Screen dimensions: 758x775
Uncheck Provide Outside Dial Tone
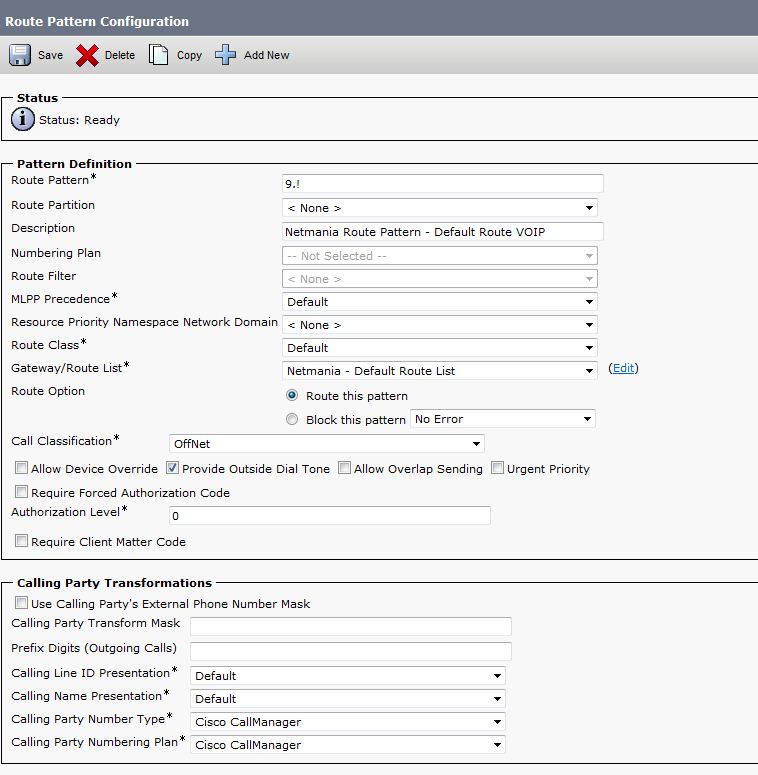pyautogui.click(x=172, y=468)
